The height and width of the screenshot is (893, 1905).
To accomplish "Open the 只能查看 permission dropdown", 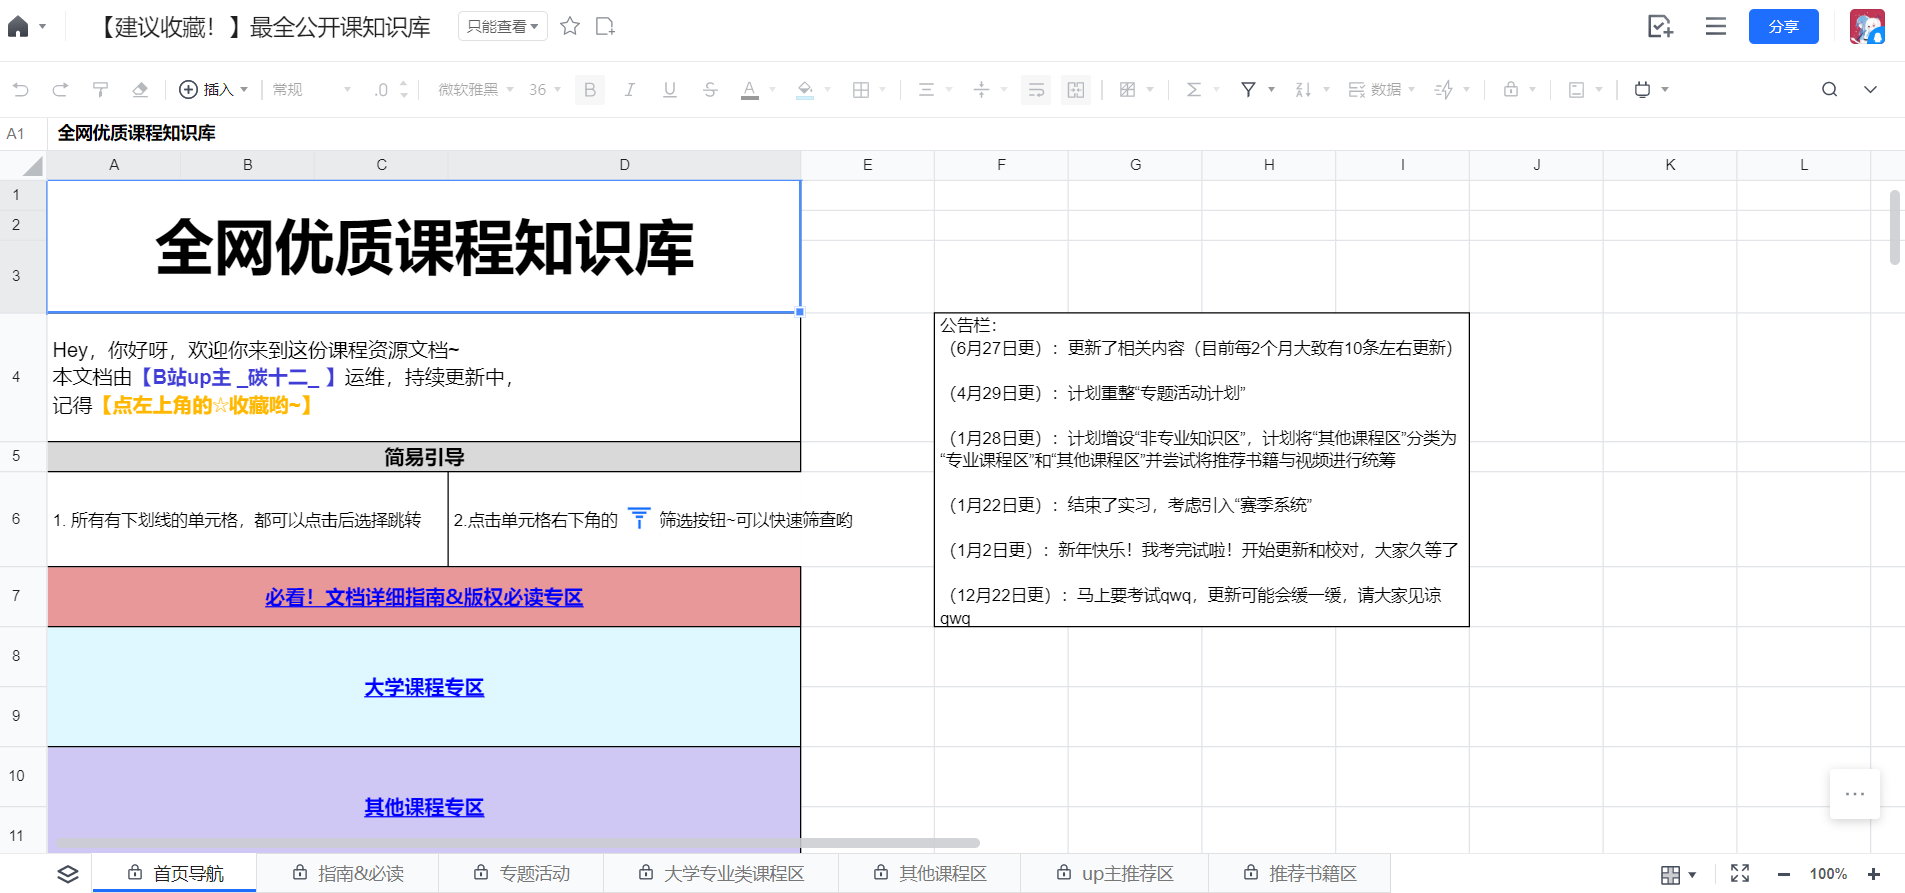I will 502,26.
